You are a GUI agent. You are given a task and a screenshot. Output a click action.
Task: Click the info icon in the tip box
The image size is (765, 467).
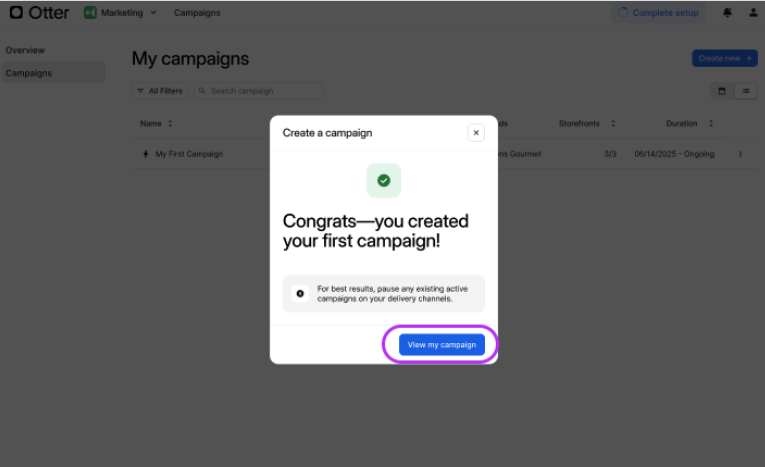[300, 293]
